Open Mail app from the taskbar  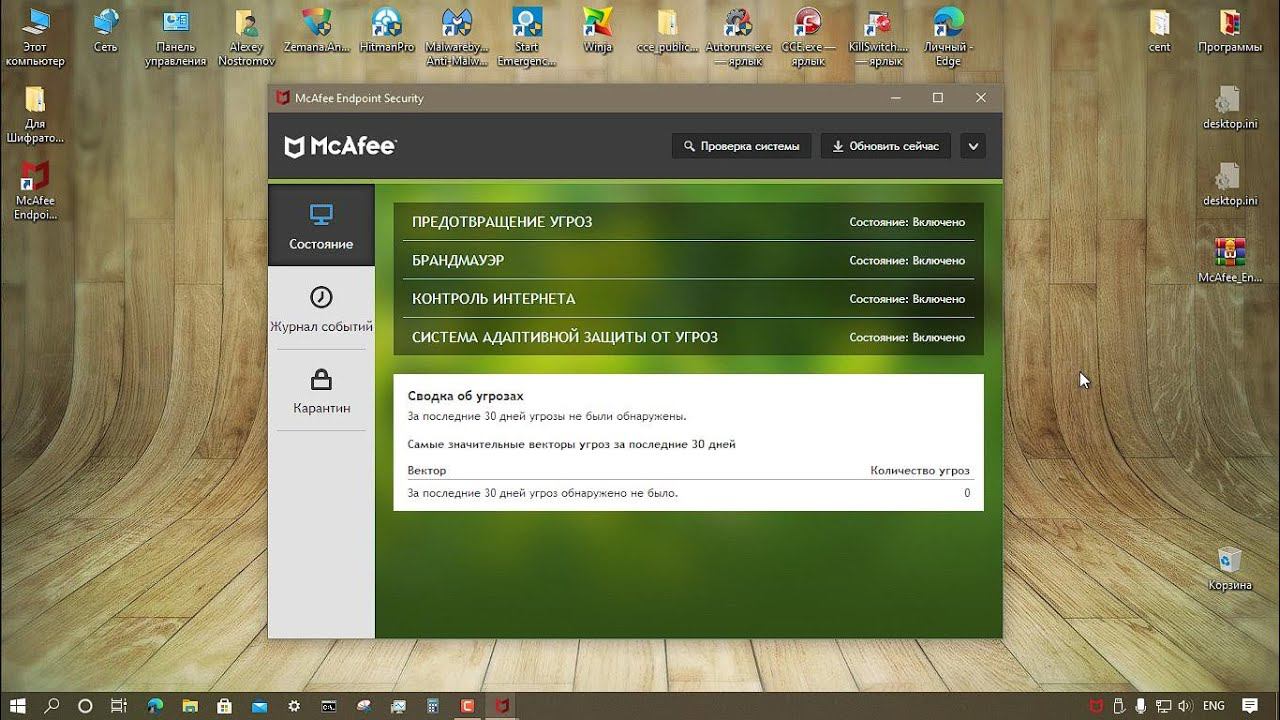point(259,705)
